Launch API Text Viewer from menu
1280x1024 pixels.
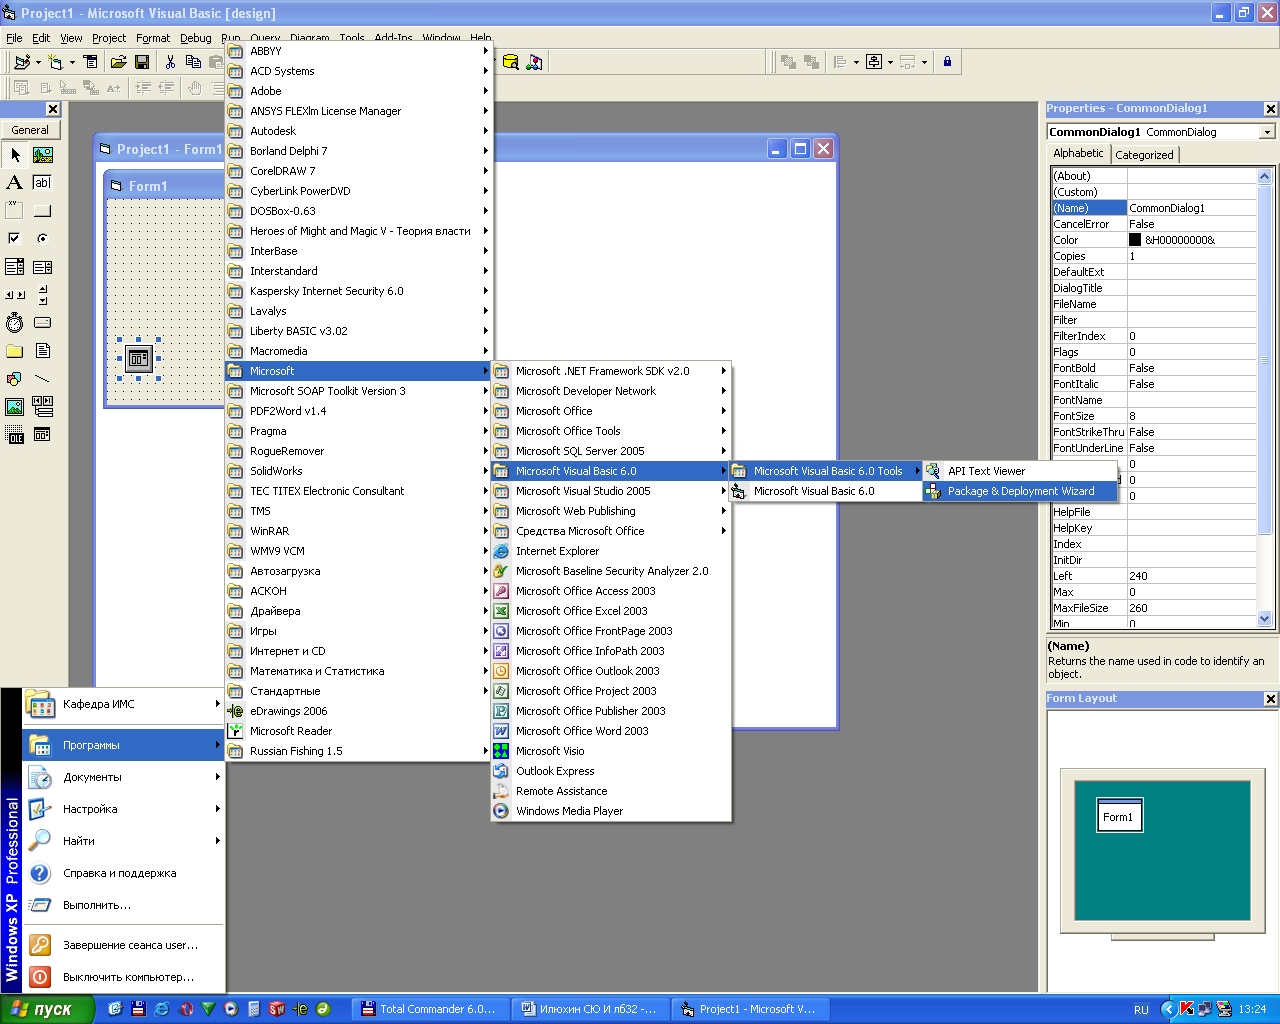1019,471
